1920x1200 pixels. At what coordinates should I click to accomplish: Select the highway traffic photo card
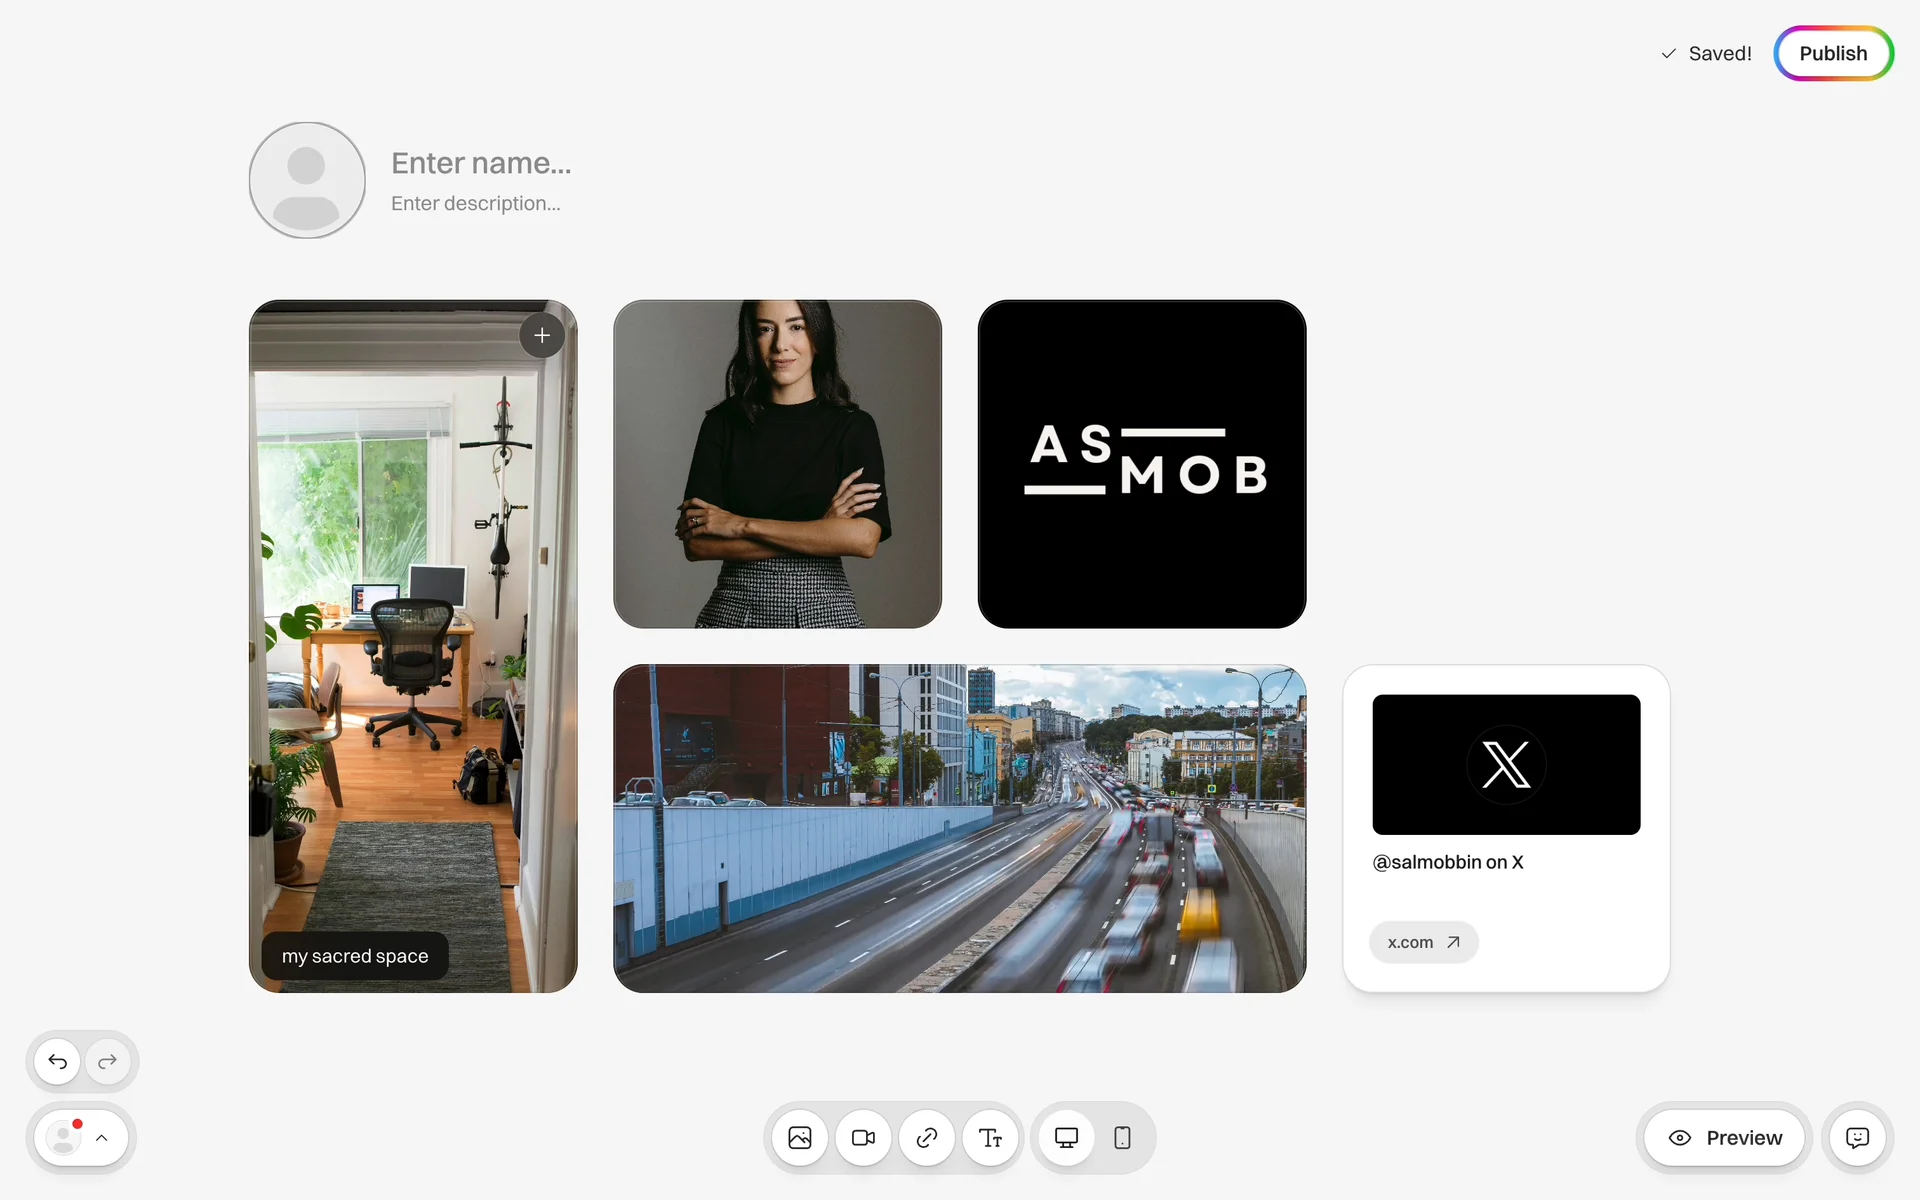tap(959, 828)
